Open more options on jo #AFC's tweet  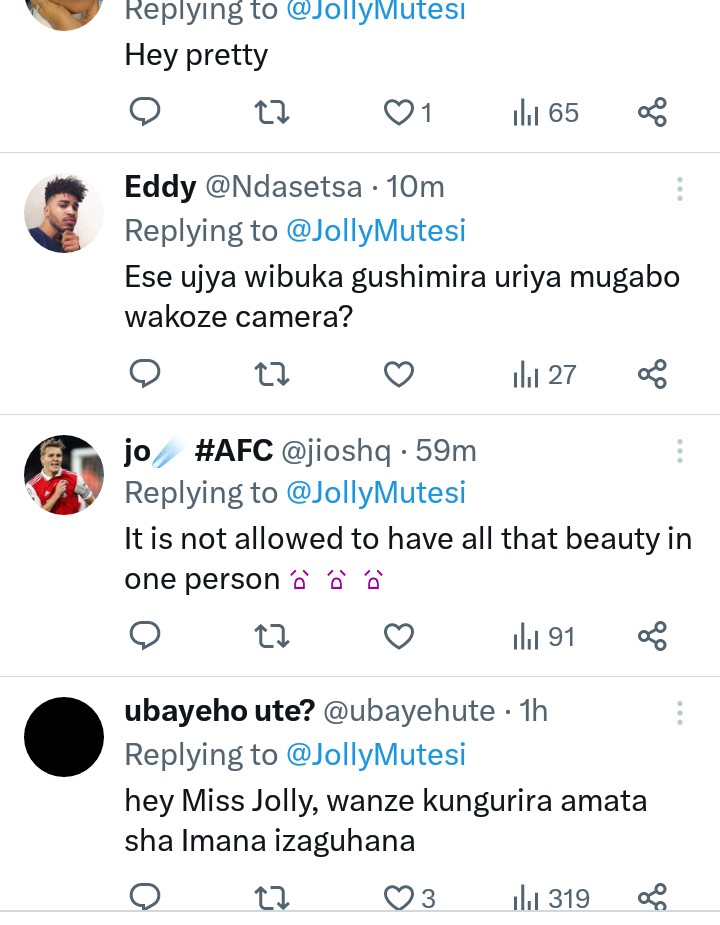[680, 451]
